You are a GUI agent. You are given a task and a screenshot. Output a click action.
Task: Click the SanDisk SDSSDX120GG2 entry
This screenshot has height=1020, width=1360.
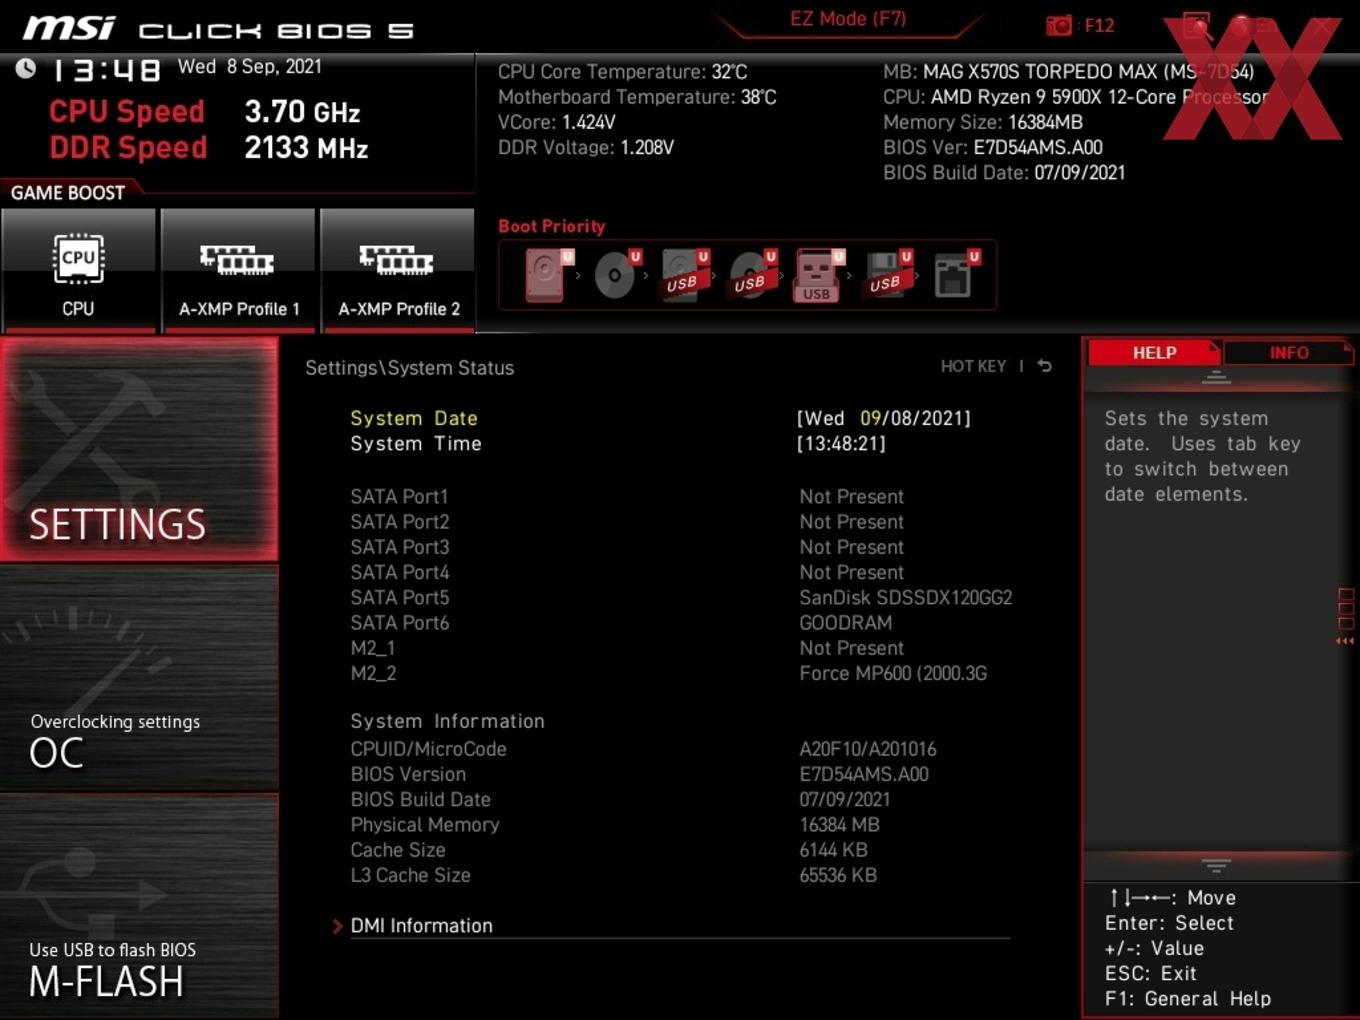pyautogui.click(x=905, y=598)
